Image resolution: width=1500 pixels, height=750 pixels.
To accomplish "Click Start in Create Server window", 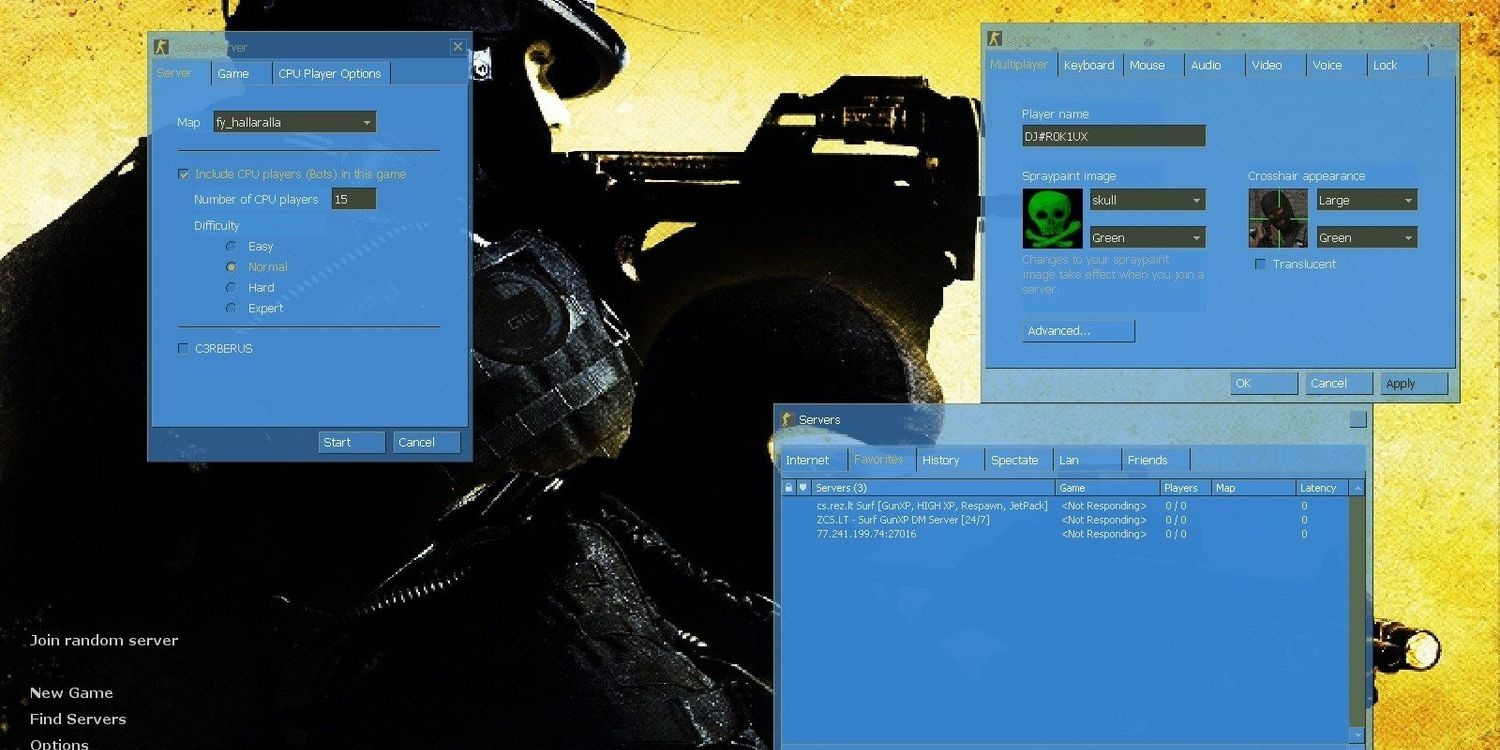I will (x=352, y=442).
